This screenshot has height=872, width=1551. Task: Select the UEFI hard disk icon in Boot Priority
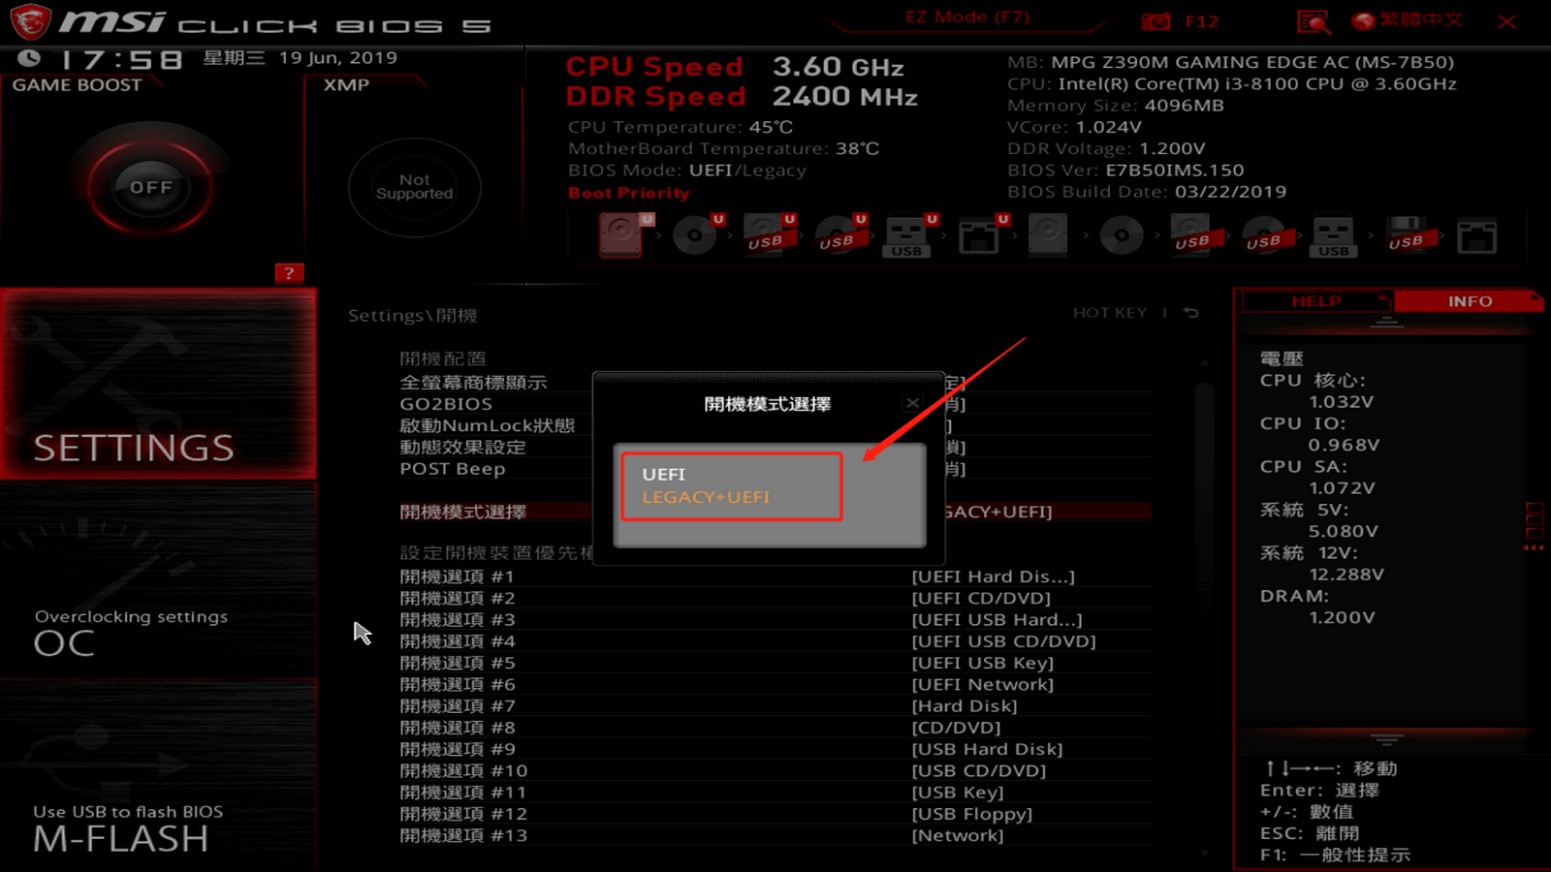click(x=622, y=235)
